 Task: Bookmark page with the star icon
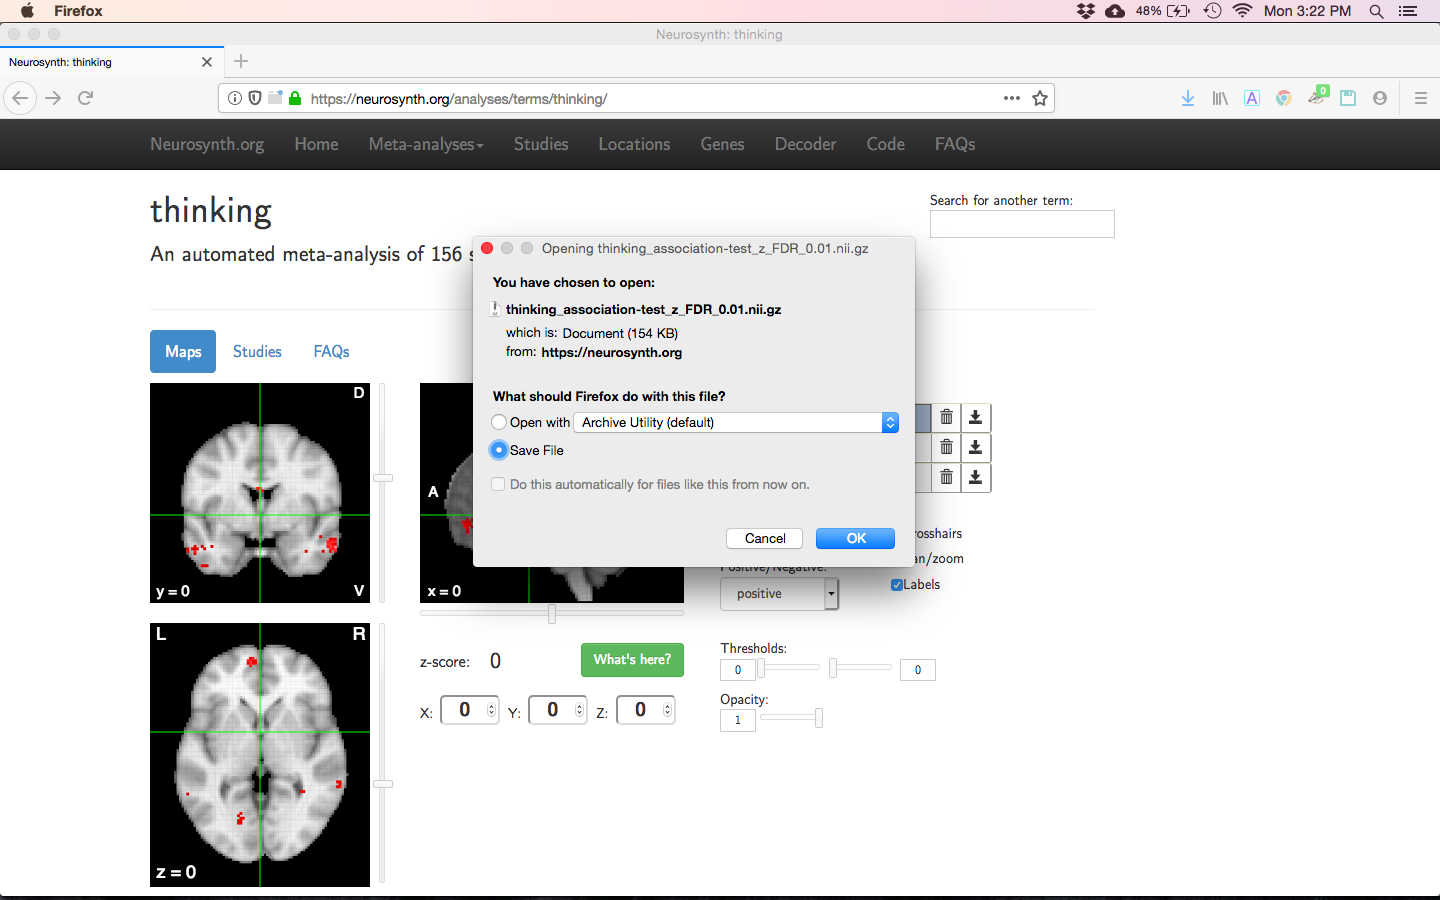click(x=1040, y=98)
